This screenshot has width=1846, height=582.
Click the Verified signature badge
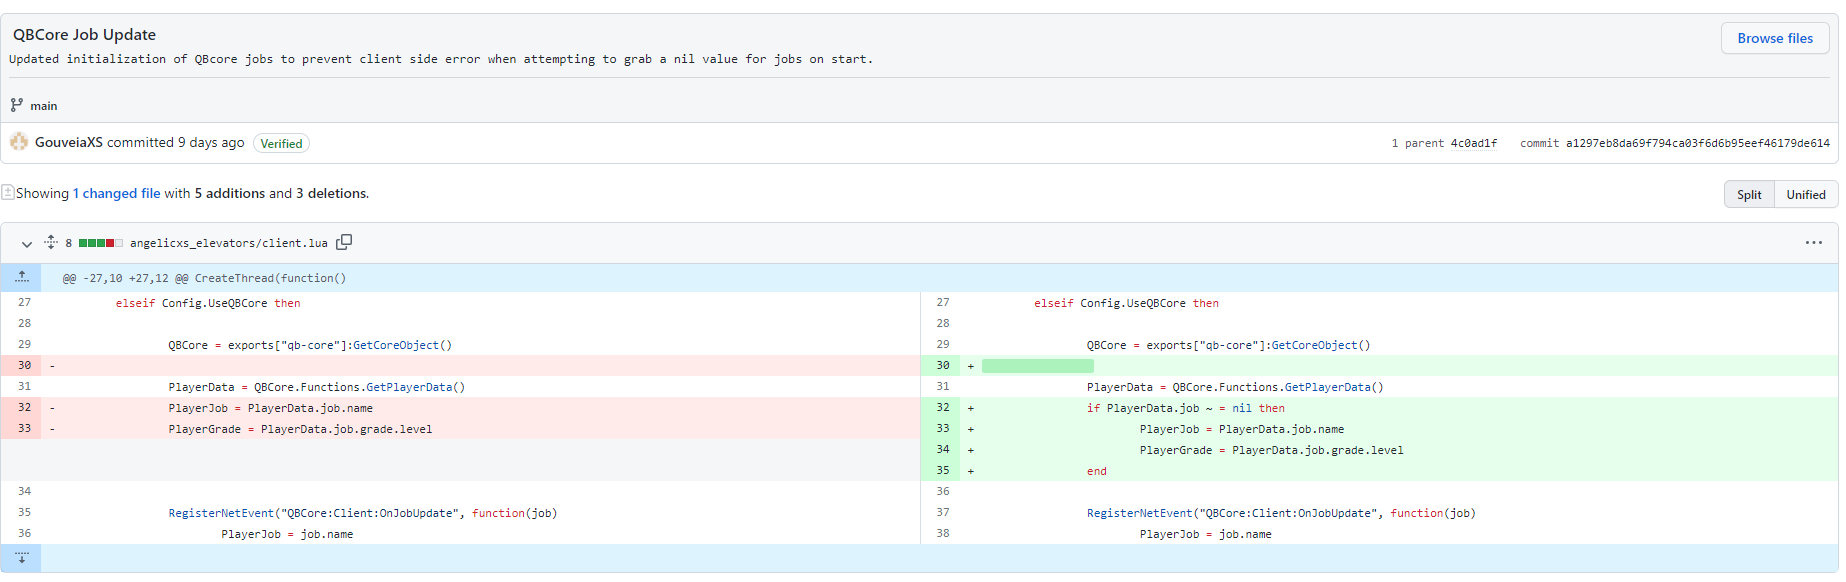coord(281,143)
